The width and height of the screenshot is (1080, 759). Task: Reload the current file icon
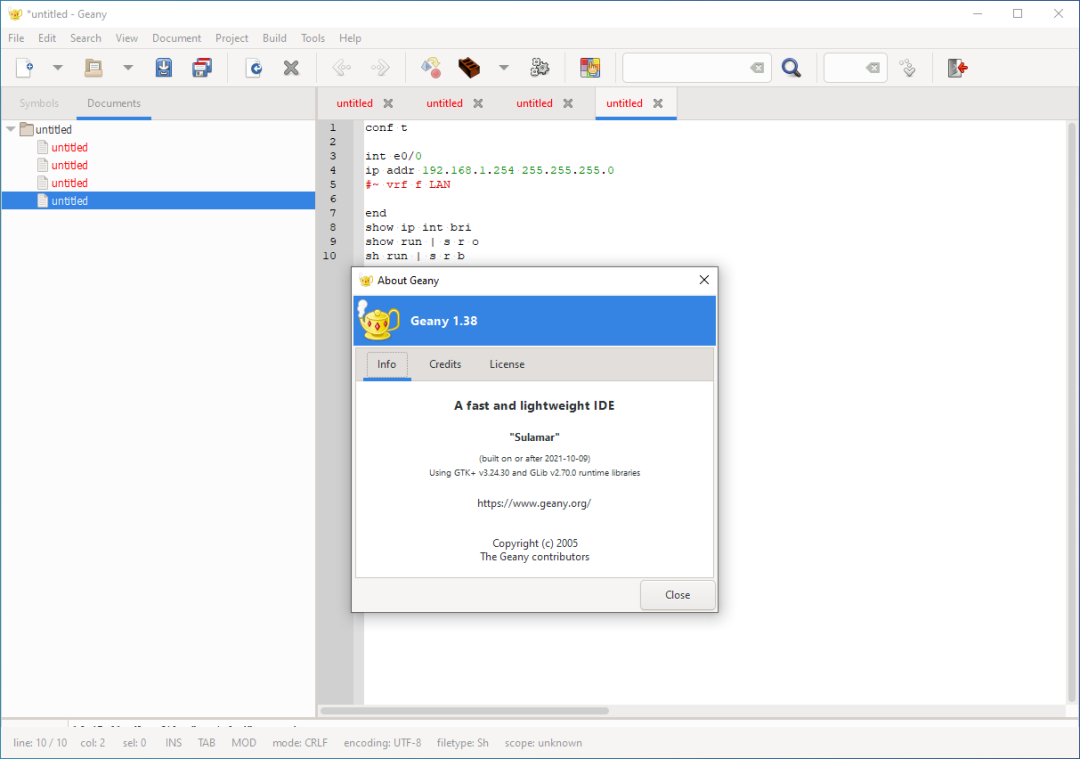(254, 67)
